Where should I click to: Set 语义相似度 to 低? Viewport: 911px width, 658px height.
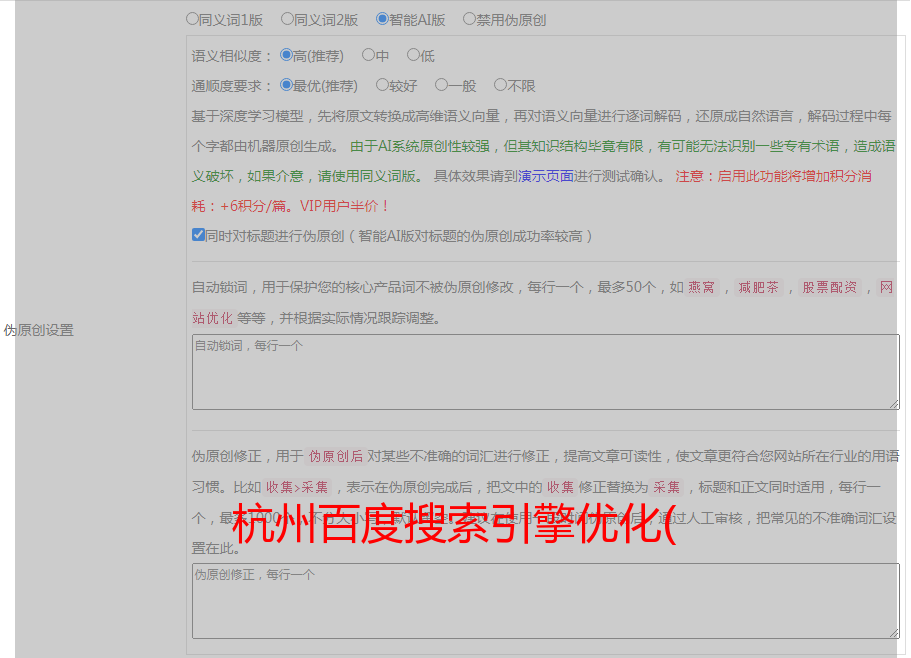point(413,55)
